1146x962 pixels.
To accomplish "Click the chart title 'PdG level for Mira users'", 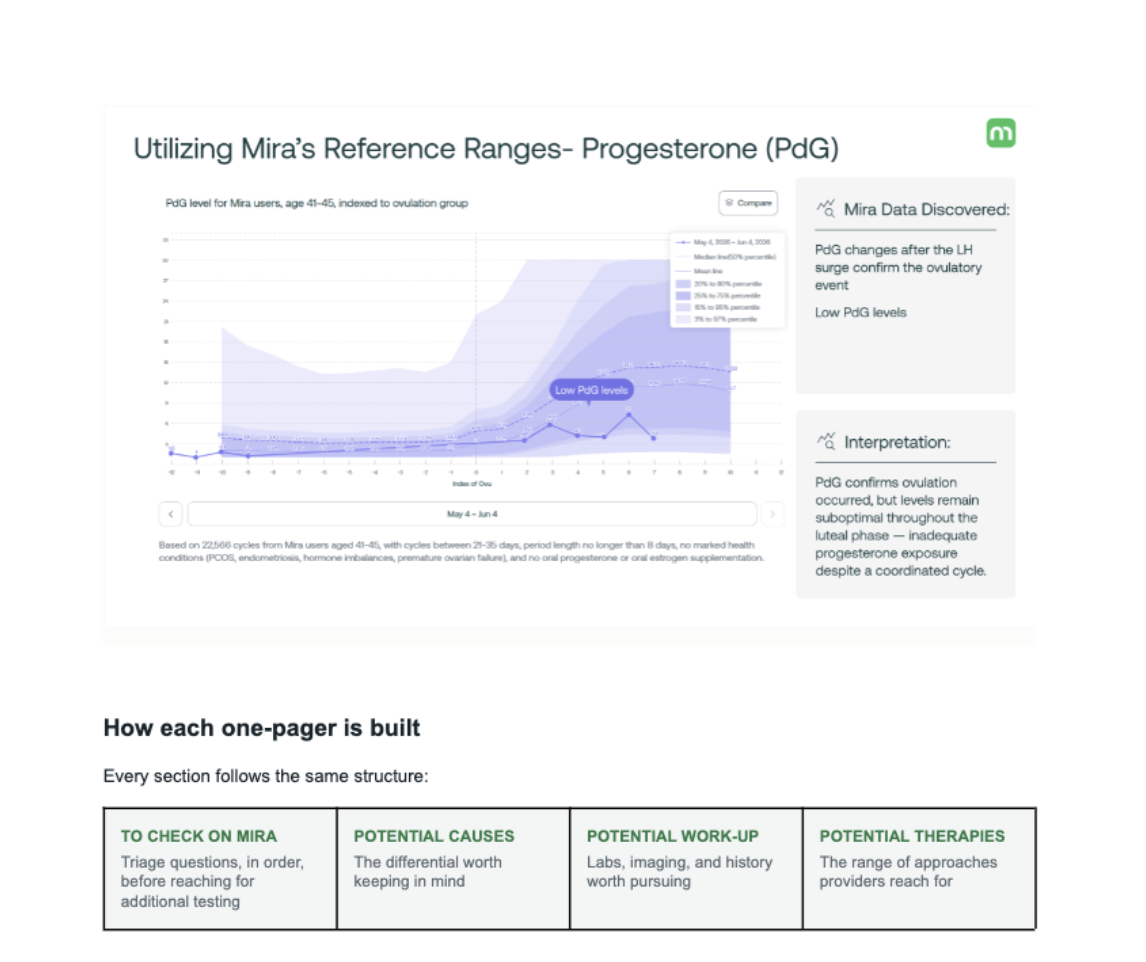I will [x=316, y=203].
